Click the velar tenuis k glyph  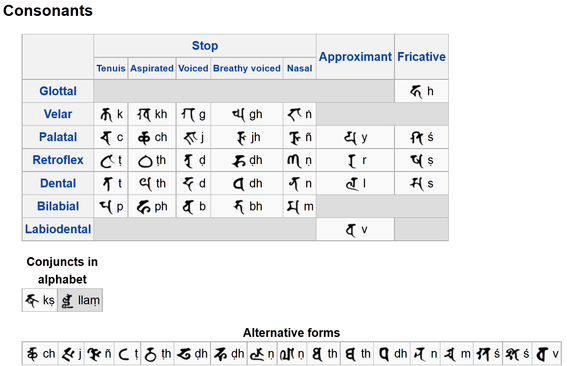[106, 115]
